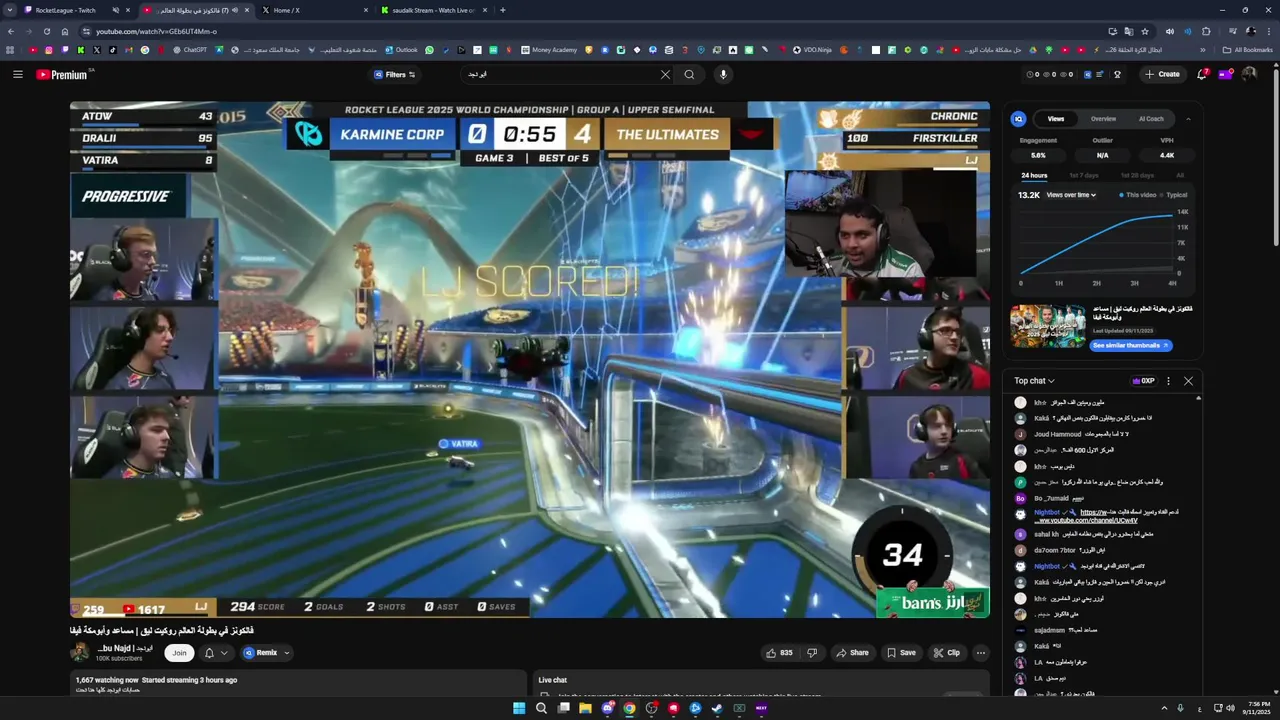This screenshot has width=1280, height=720.
Task: Open File Explorer from the taskbar
Action: pyautogui.click(x=585, y=708)
